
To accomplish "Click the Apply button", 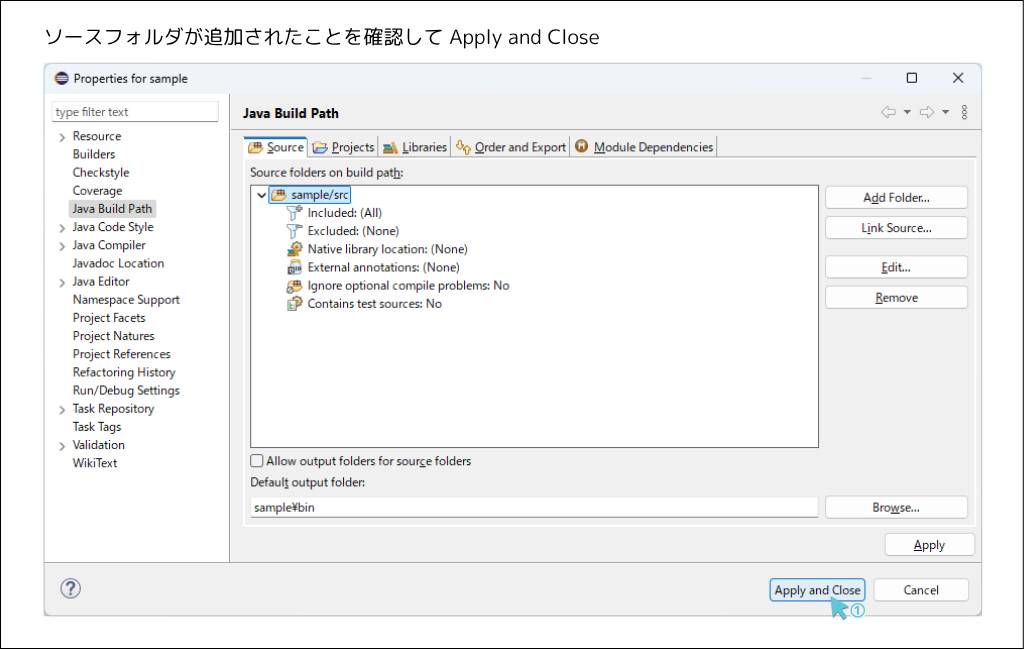I will coord(929,545).
